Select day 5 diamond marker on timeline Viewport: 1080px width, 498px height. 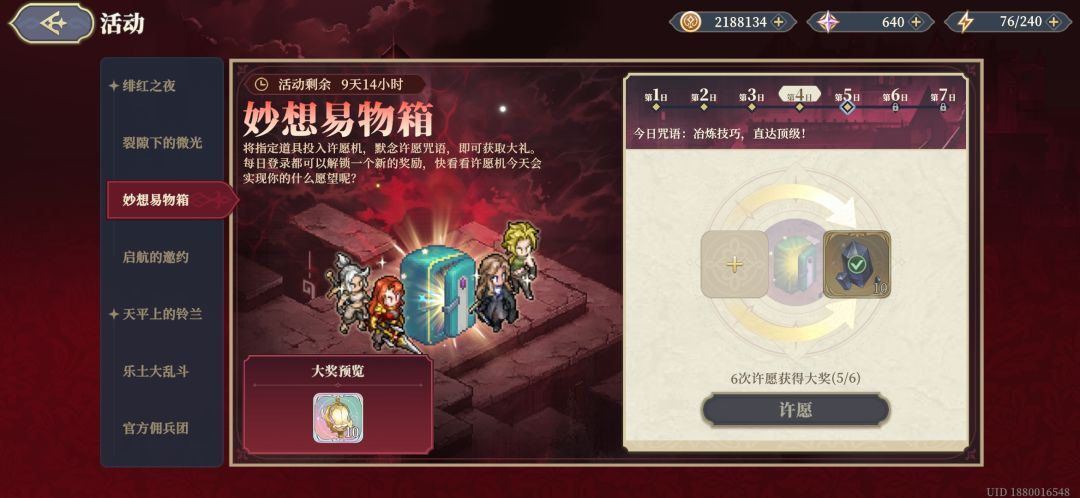848,99
